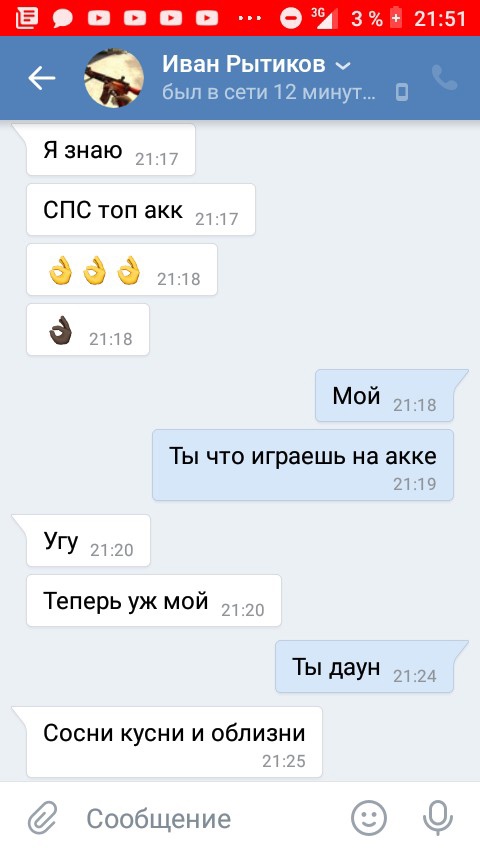Tap the first YouTube notification icon
The width and height of the screenshot is (480, 854).
[99, 19]
